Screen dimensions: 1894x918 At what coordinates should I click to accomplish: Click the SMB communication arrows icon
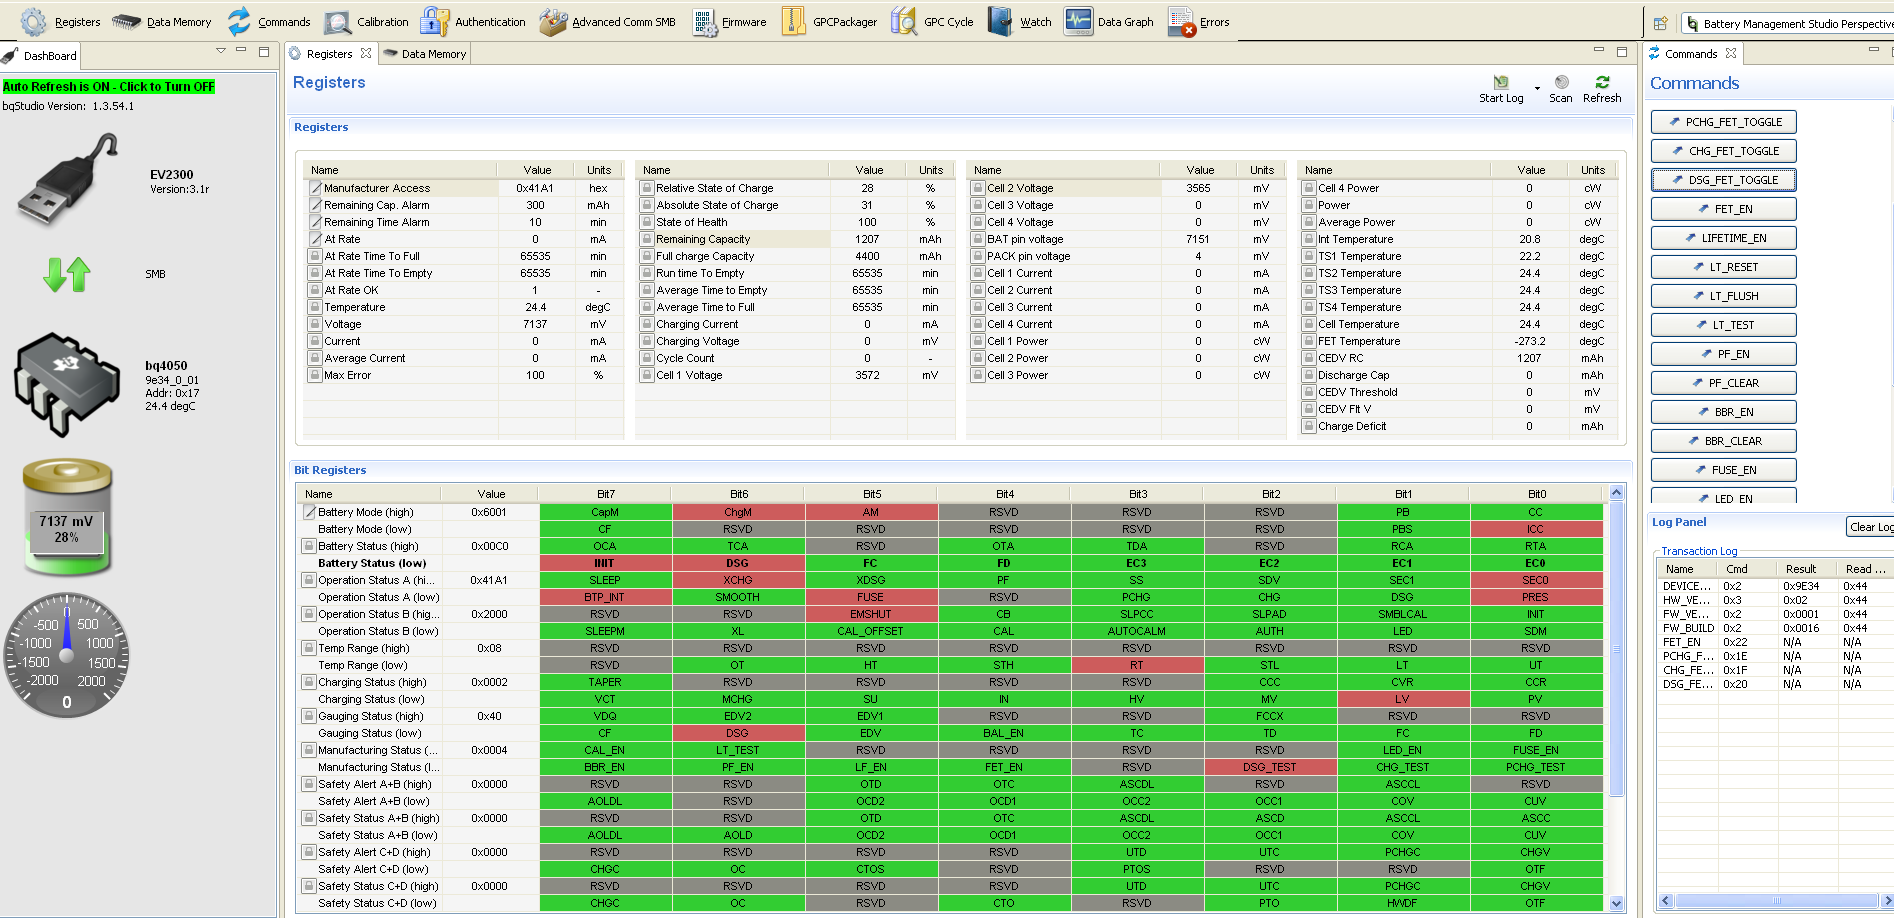click(67, 274)
